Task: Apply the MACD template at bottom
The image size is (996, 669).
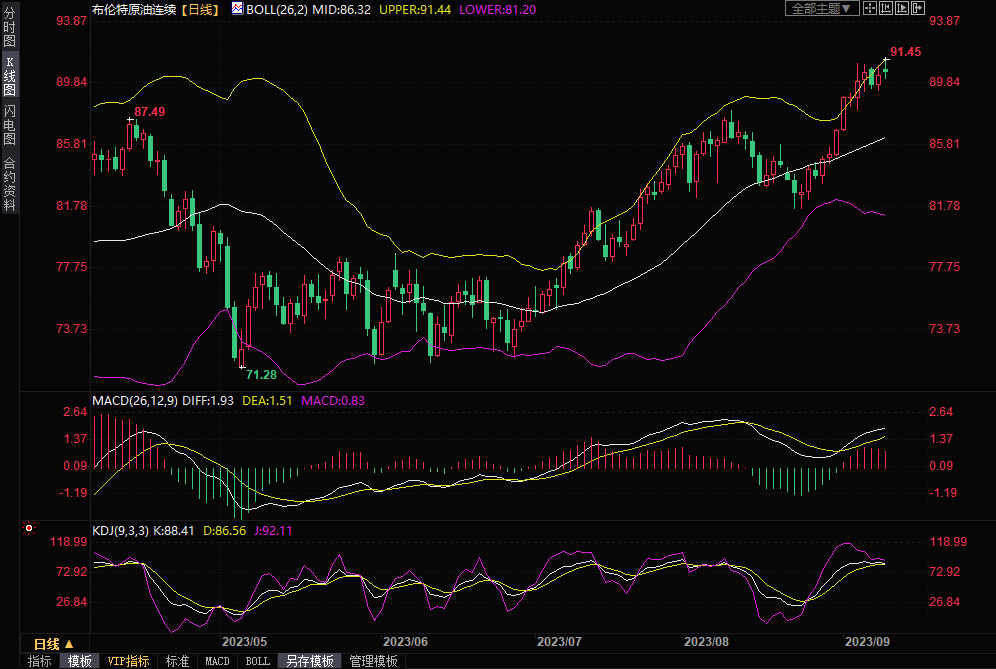Action: point(217,661)
